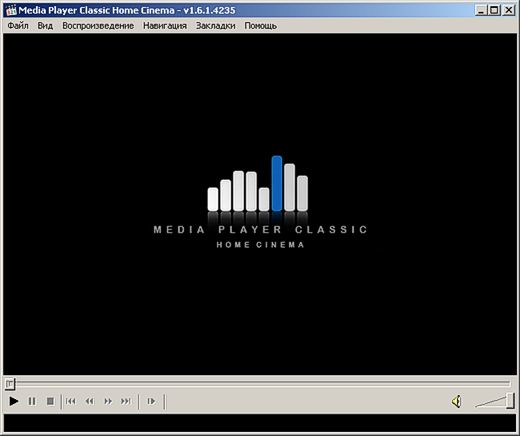Image resolution: width=520 pixels, height=436 pixels.
Task: Click the Play button
Action: coord(14,401)
